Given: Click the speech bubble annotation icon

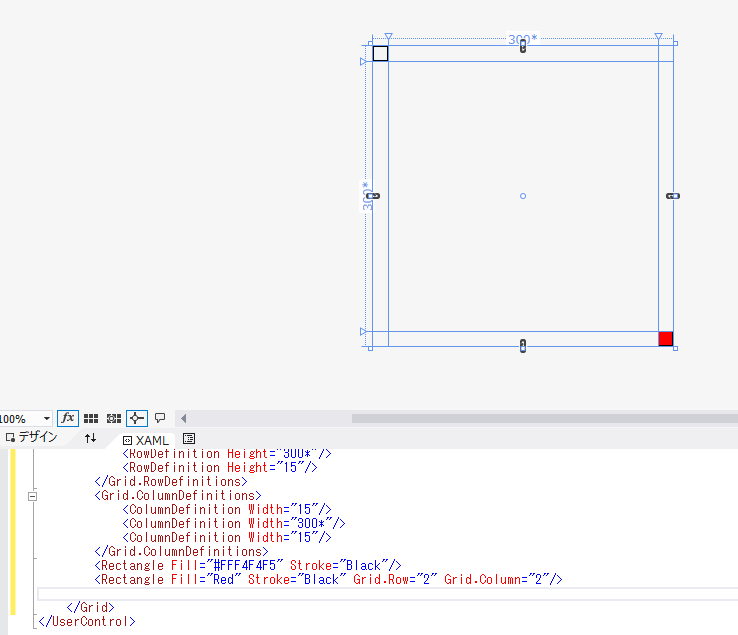Looking at the screenshot, I should [x=160, y=418].
